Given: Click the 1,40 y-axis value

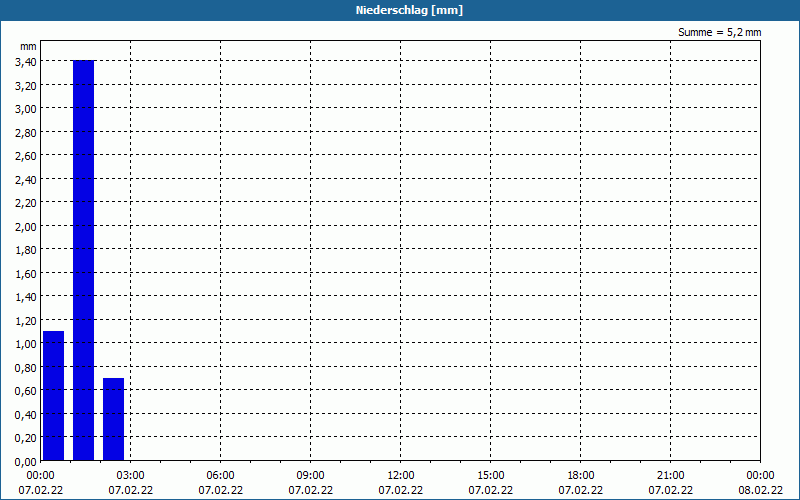Looking at the screenshot, I should click(x=26, y=297).
